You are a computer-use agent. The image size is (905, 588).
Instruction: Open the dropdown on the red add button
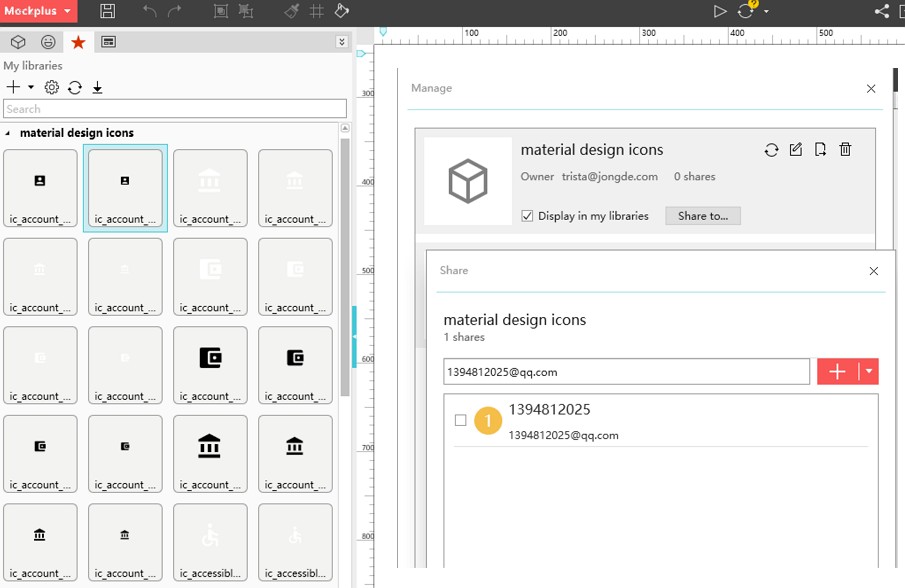(x=869, y=372)
